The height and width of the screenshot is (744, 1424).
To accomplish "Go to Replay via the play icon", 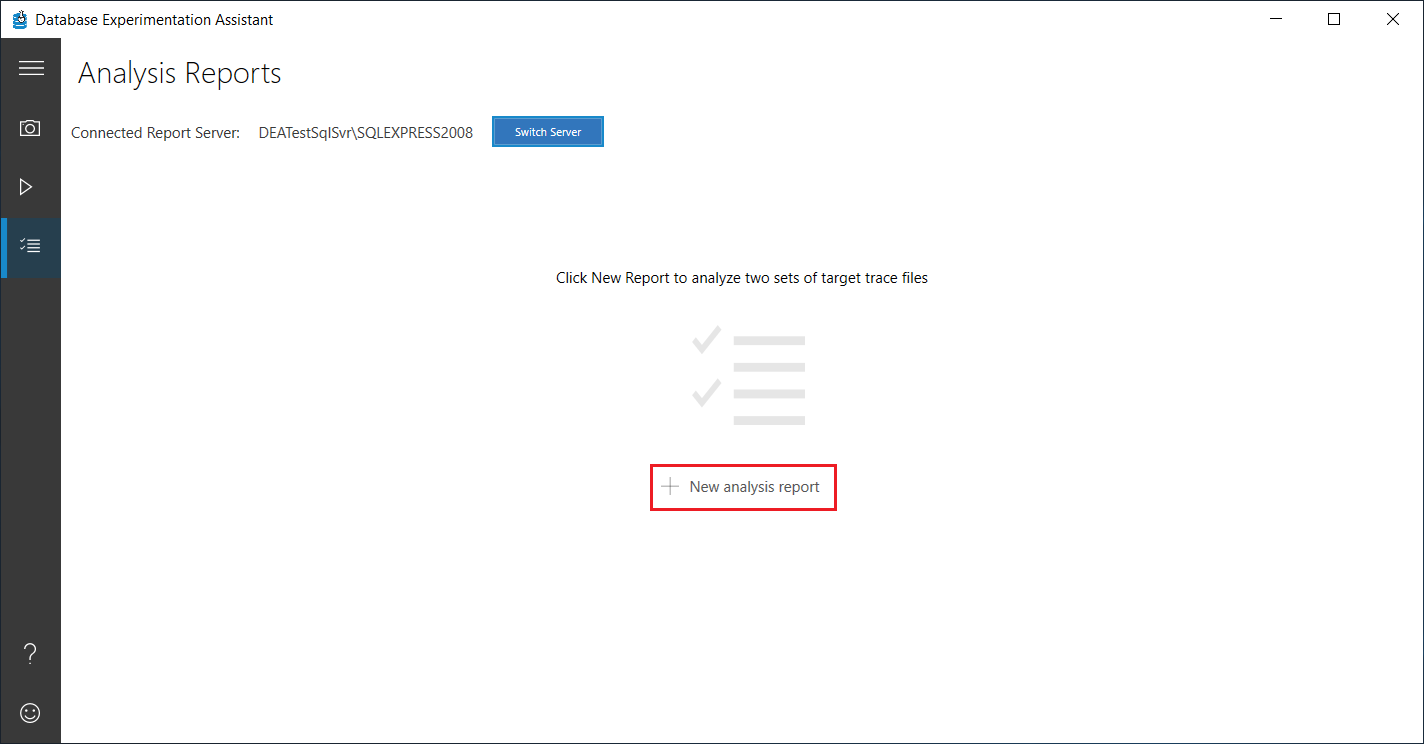I will 27,187.
